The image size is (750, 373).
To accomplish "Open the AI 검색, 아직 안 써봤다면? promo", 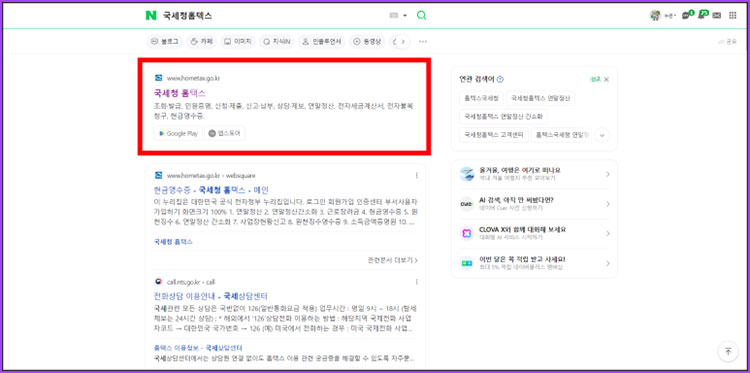I will point(534,204).
